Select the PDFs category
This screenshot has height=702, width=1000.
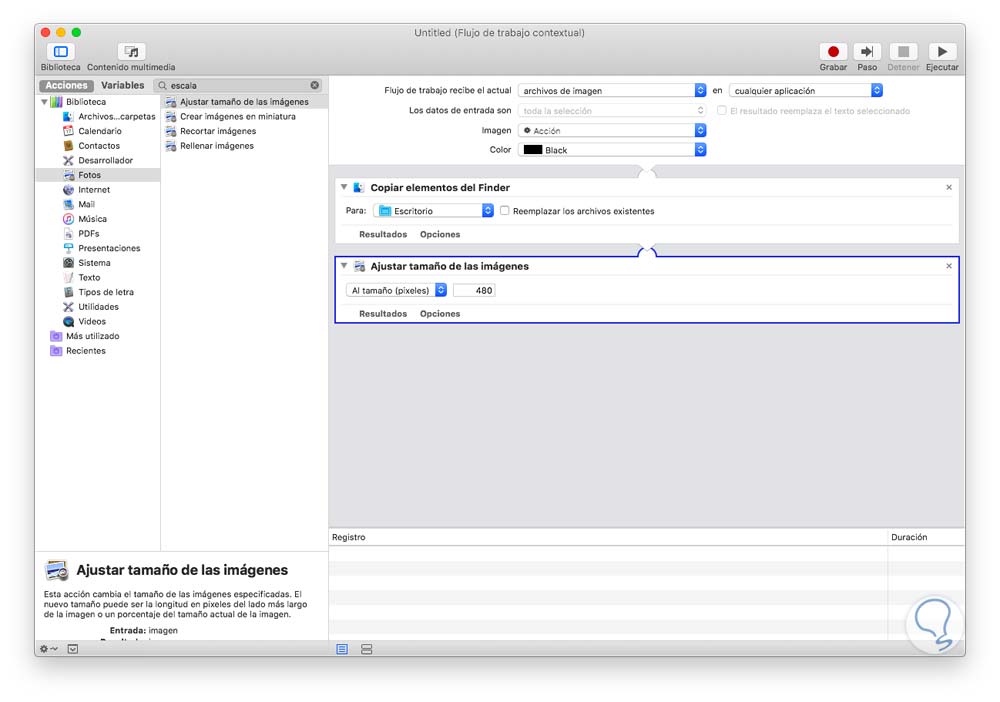(82, 234)
